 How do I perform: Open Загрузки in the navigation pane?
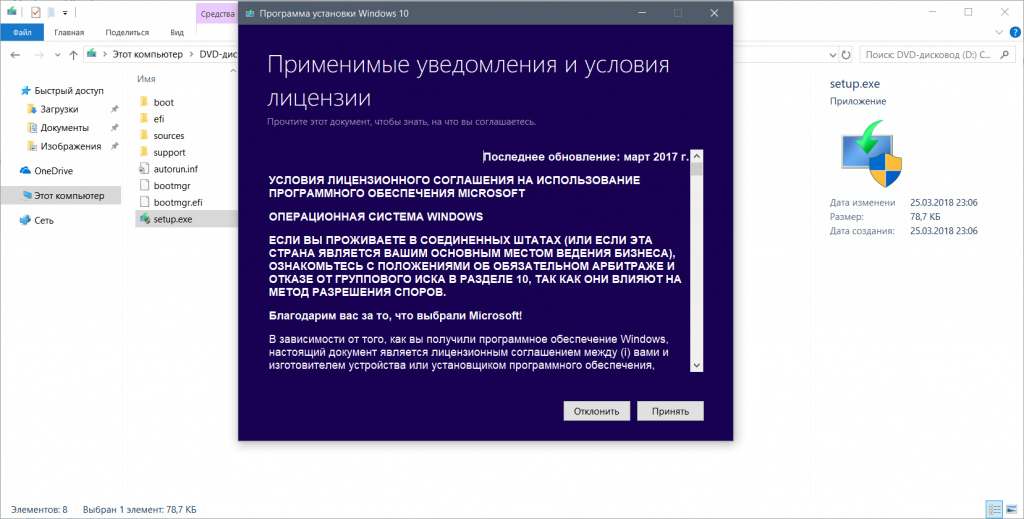click(59, 109)
